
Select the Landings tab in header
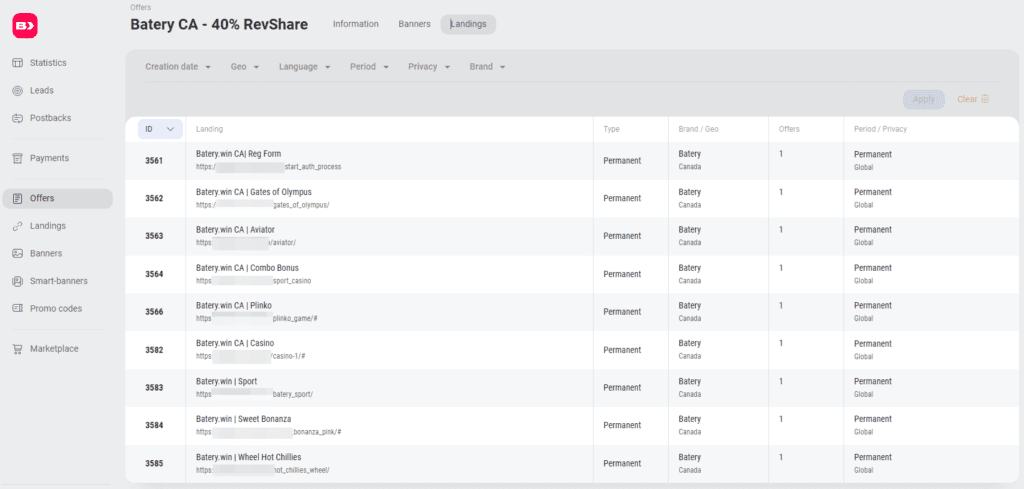pos(468,24)
